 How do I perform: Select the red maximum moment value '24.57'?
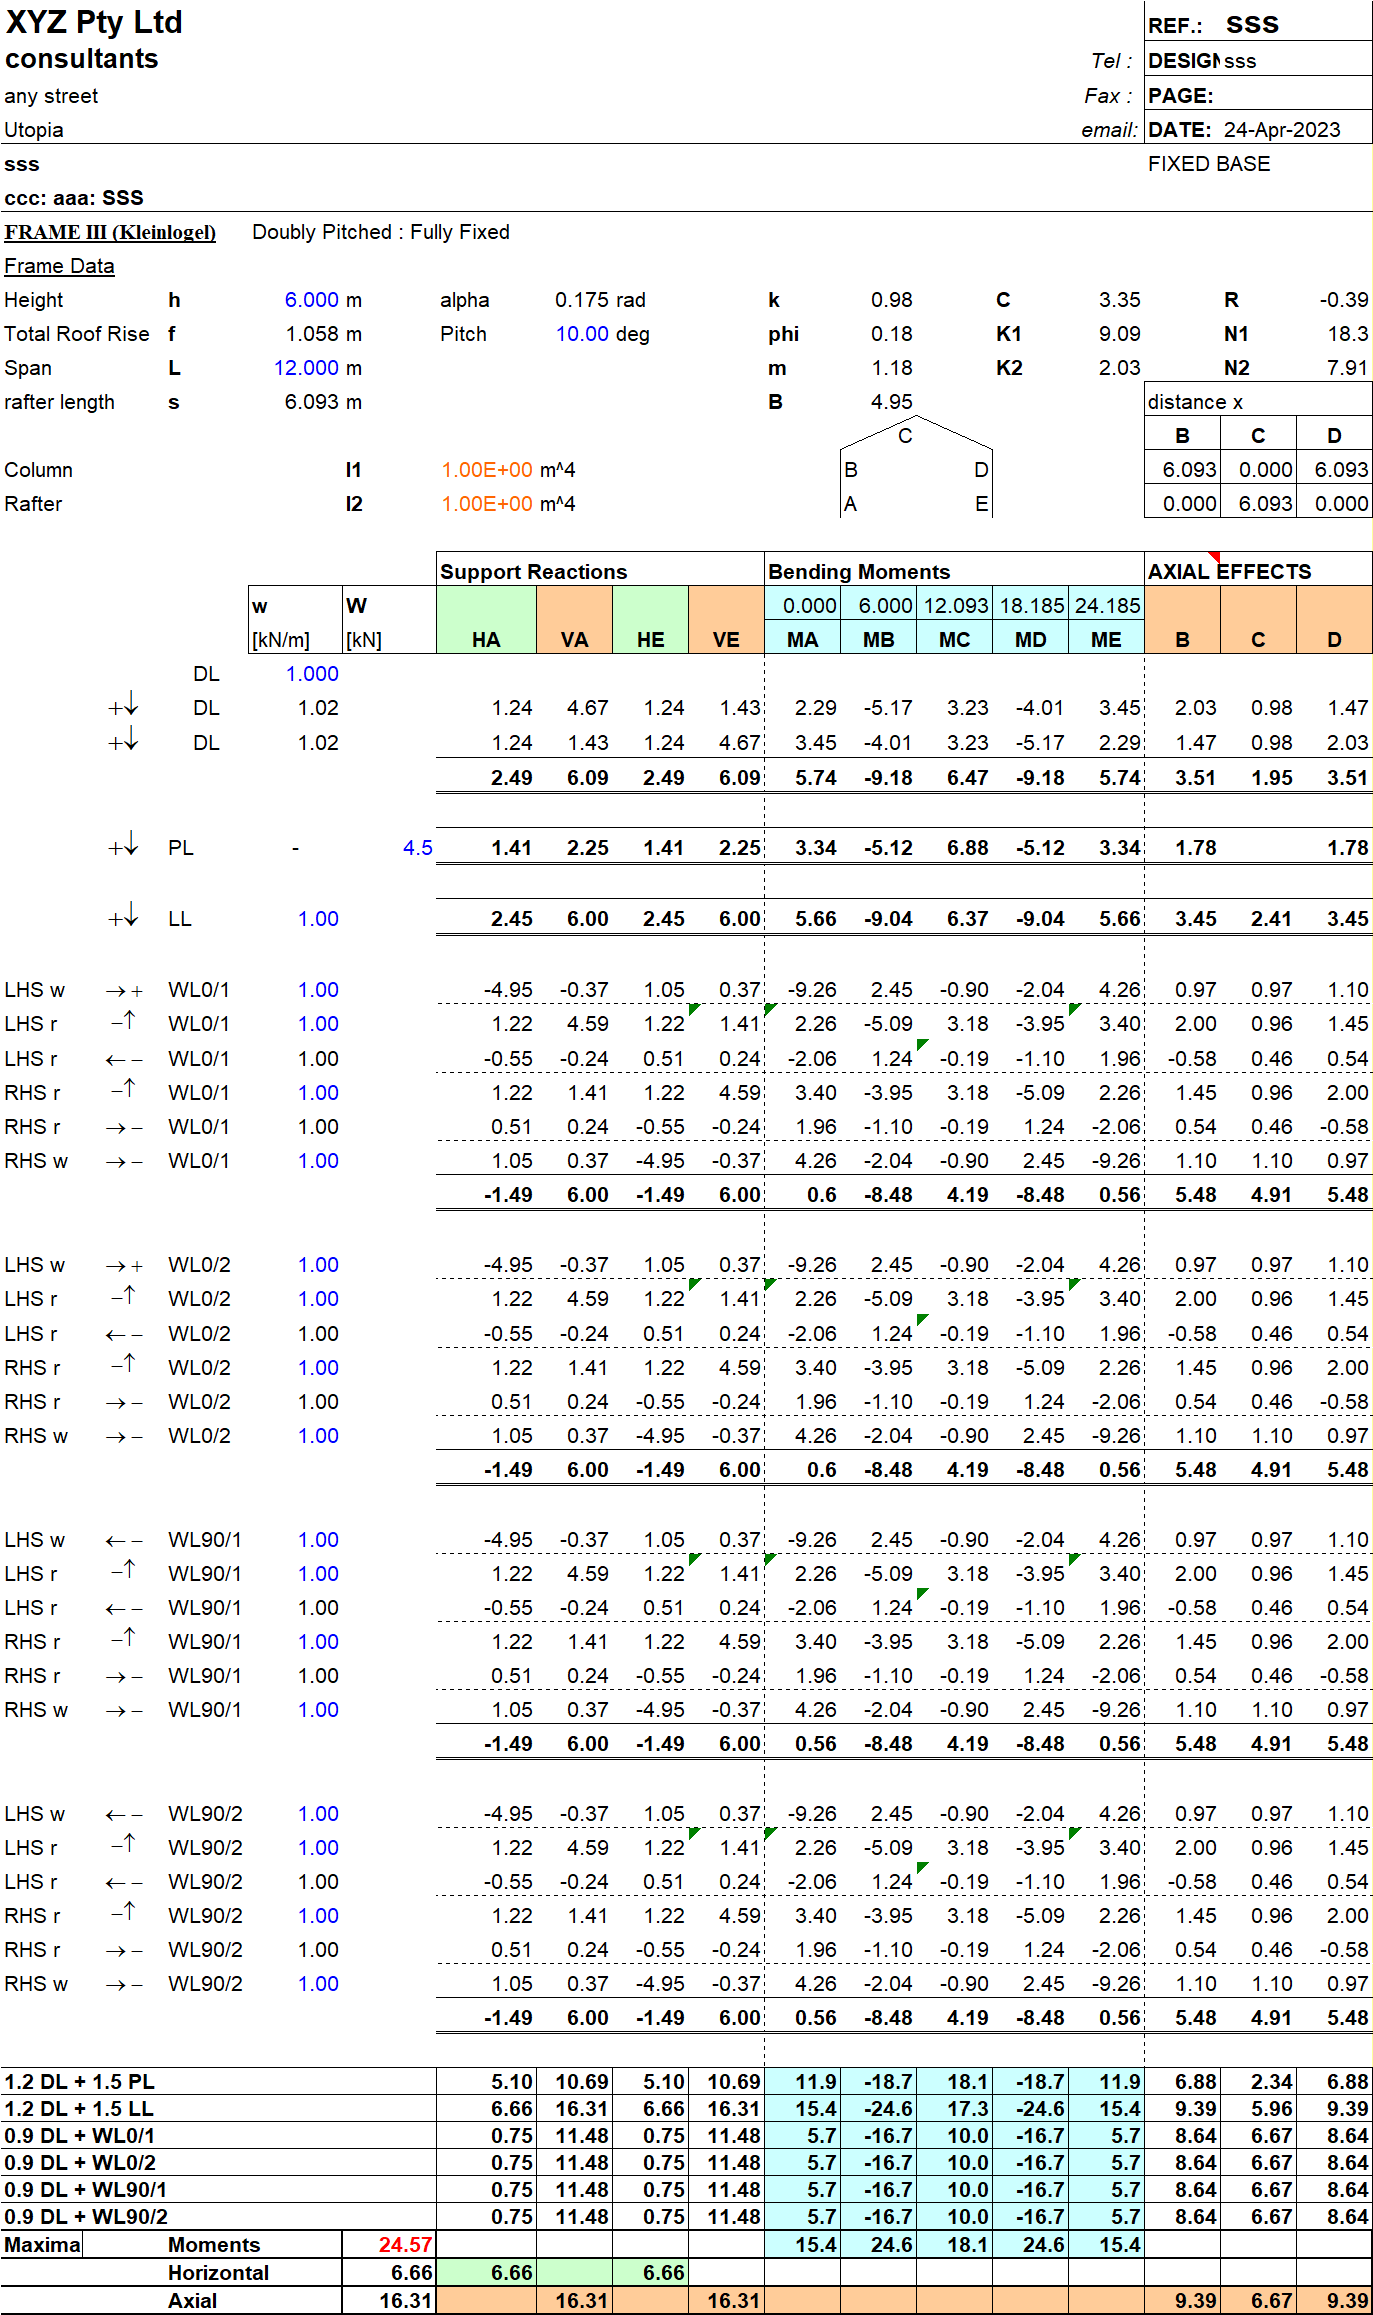tap(405, 2245)
